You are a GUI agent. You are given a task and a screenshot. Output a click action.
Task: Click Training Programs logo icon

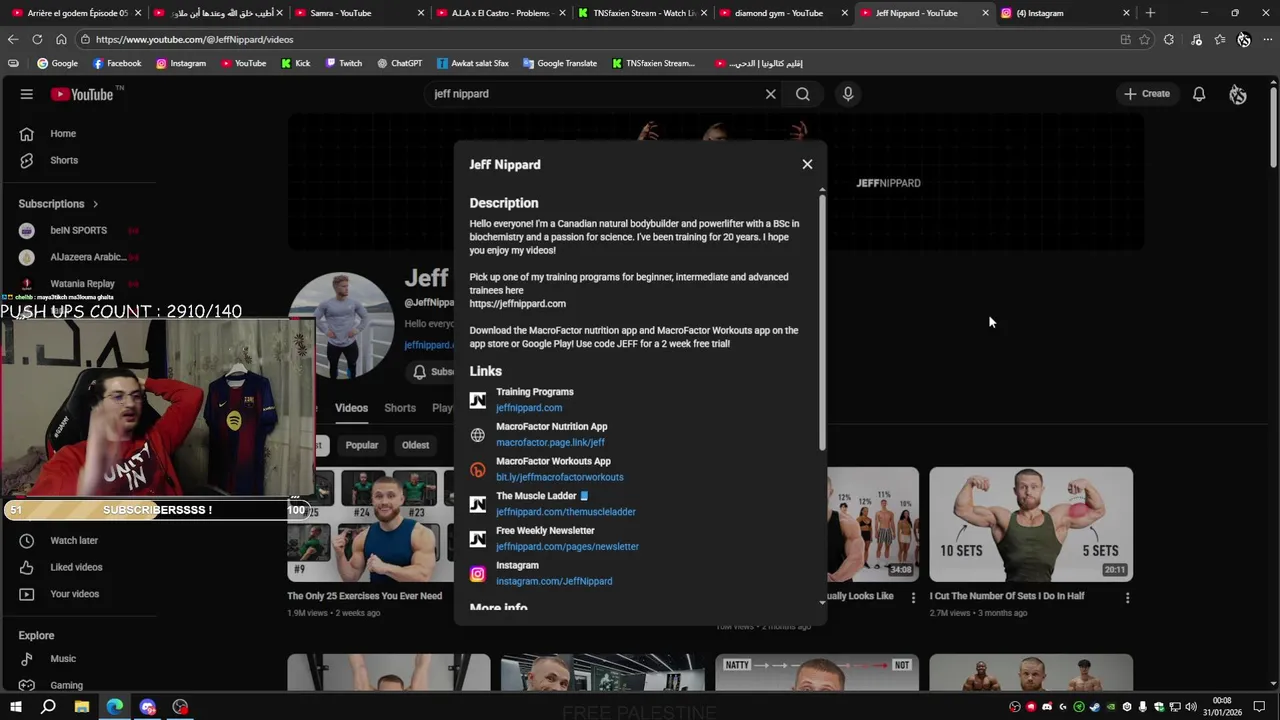click(478, 400)
